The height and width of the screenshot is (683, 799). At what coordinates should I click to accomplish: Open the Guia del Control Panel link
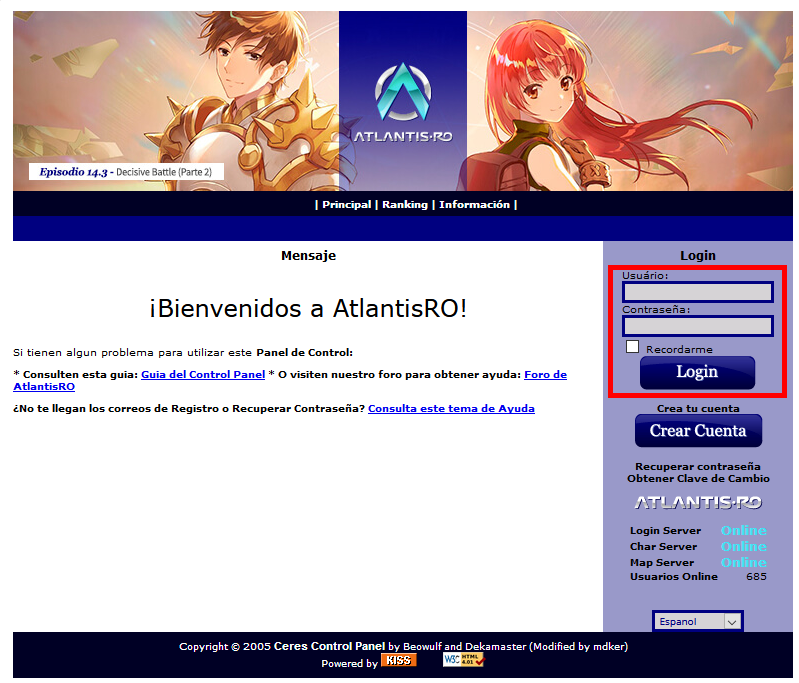click(x=203, y=375)
